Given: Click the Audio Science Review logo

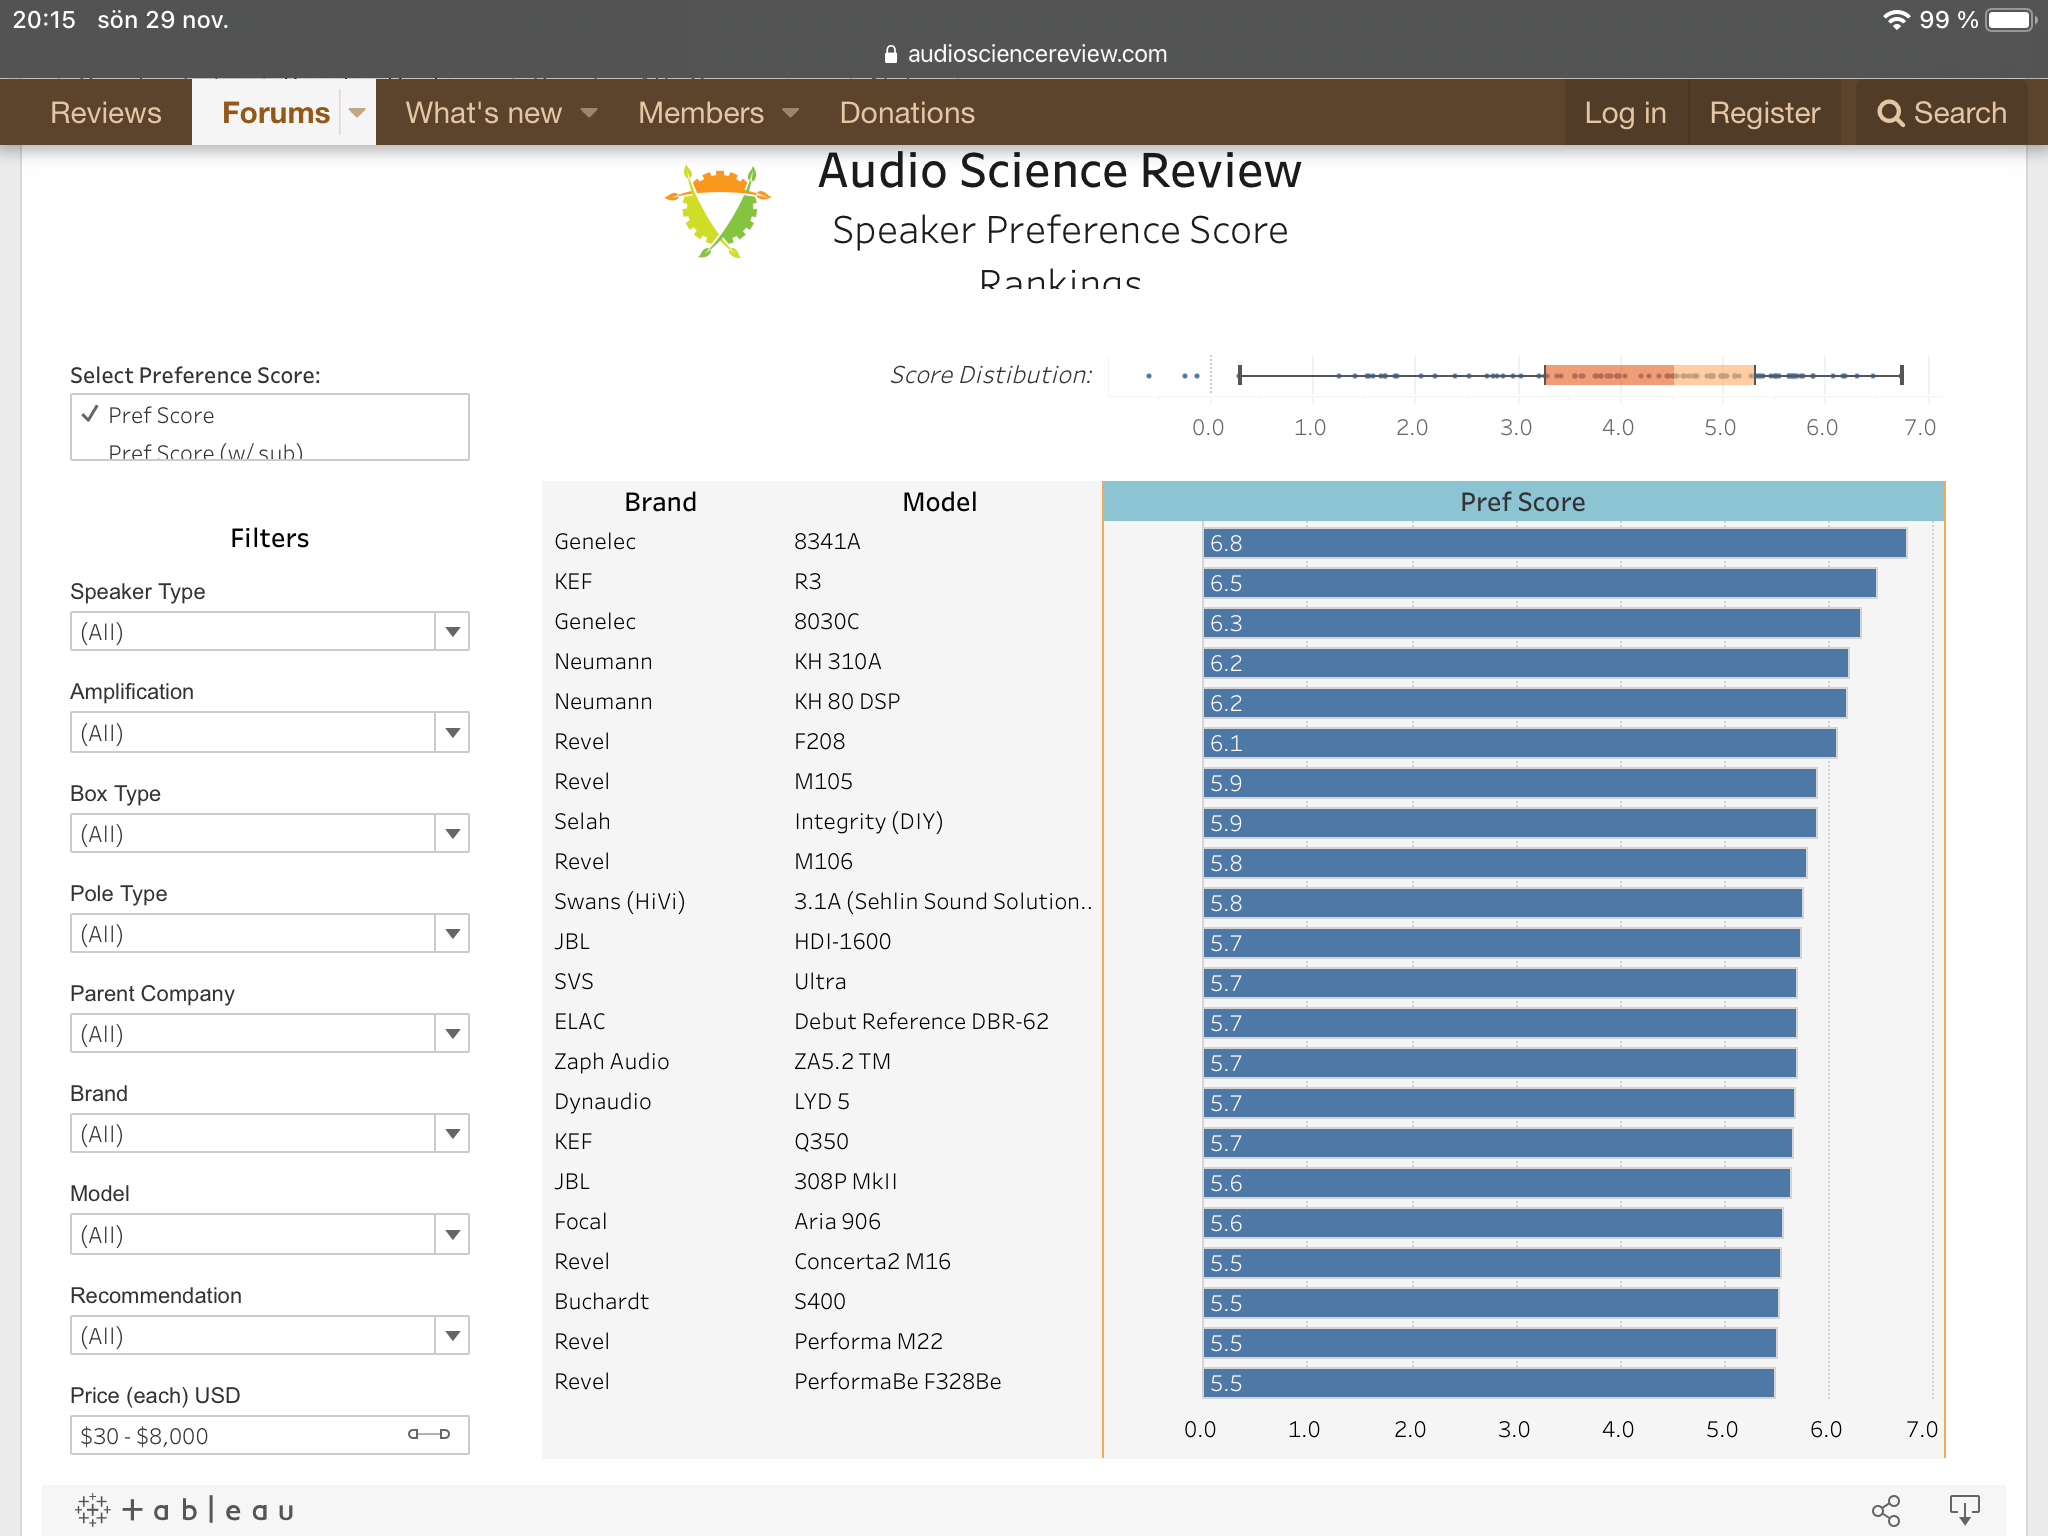Looking at the screenshot, I should pos(718,212).
